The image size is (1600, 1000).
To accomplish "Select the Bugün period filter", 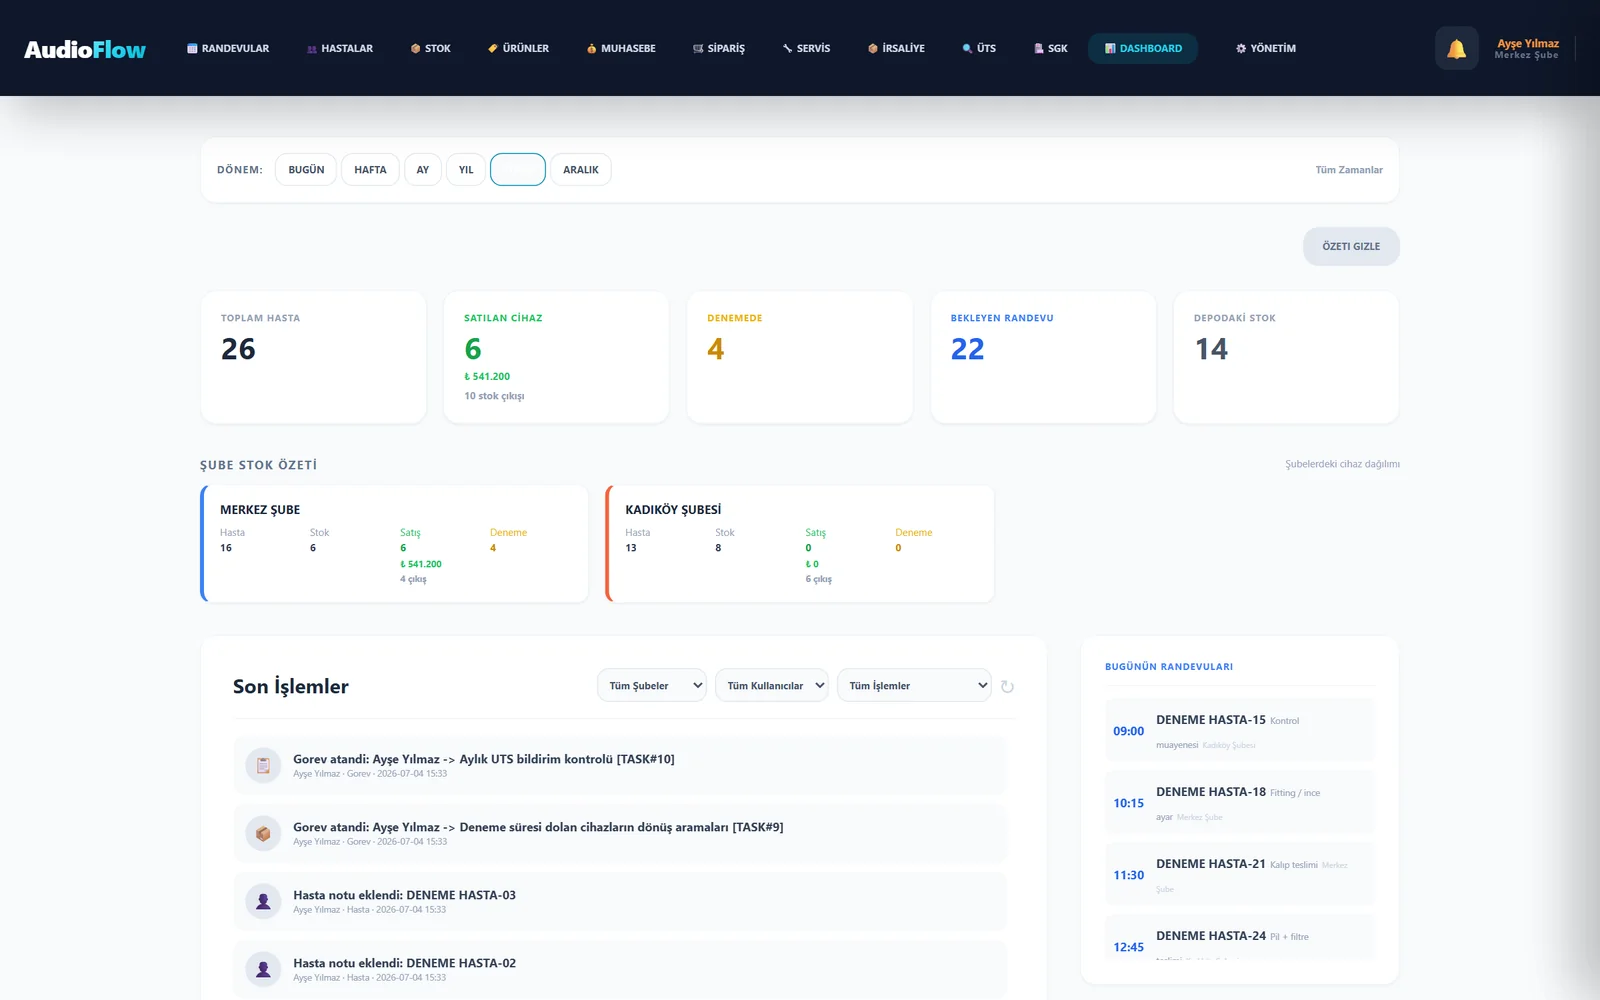I will 306,170.
